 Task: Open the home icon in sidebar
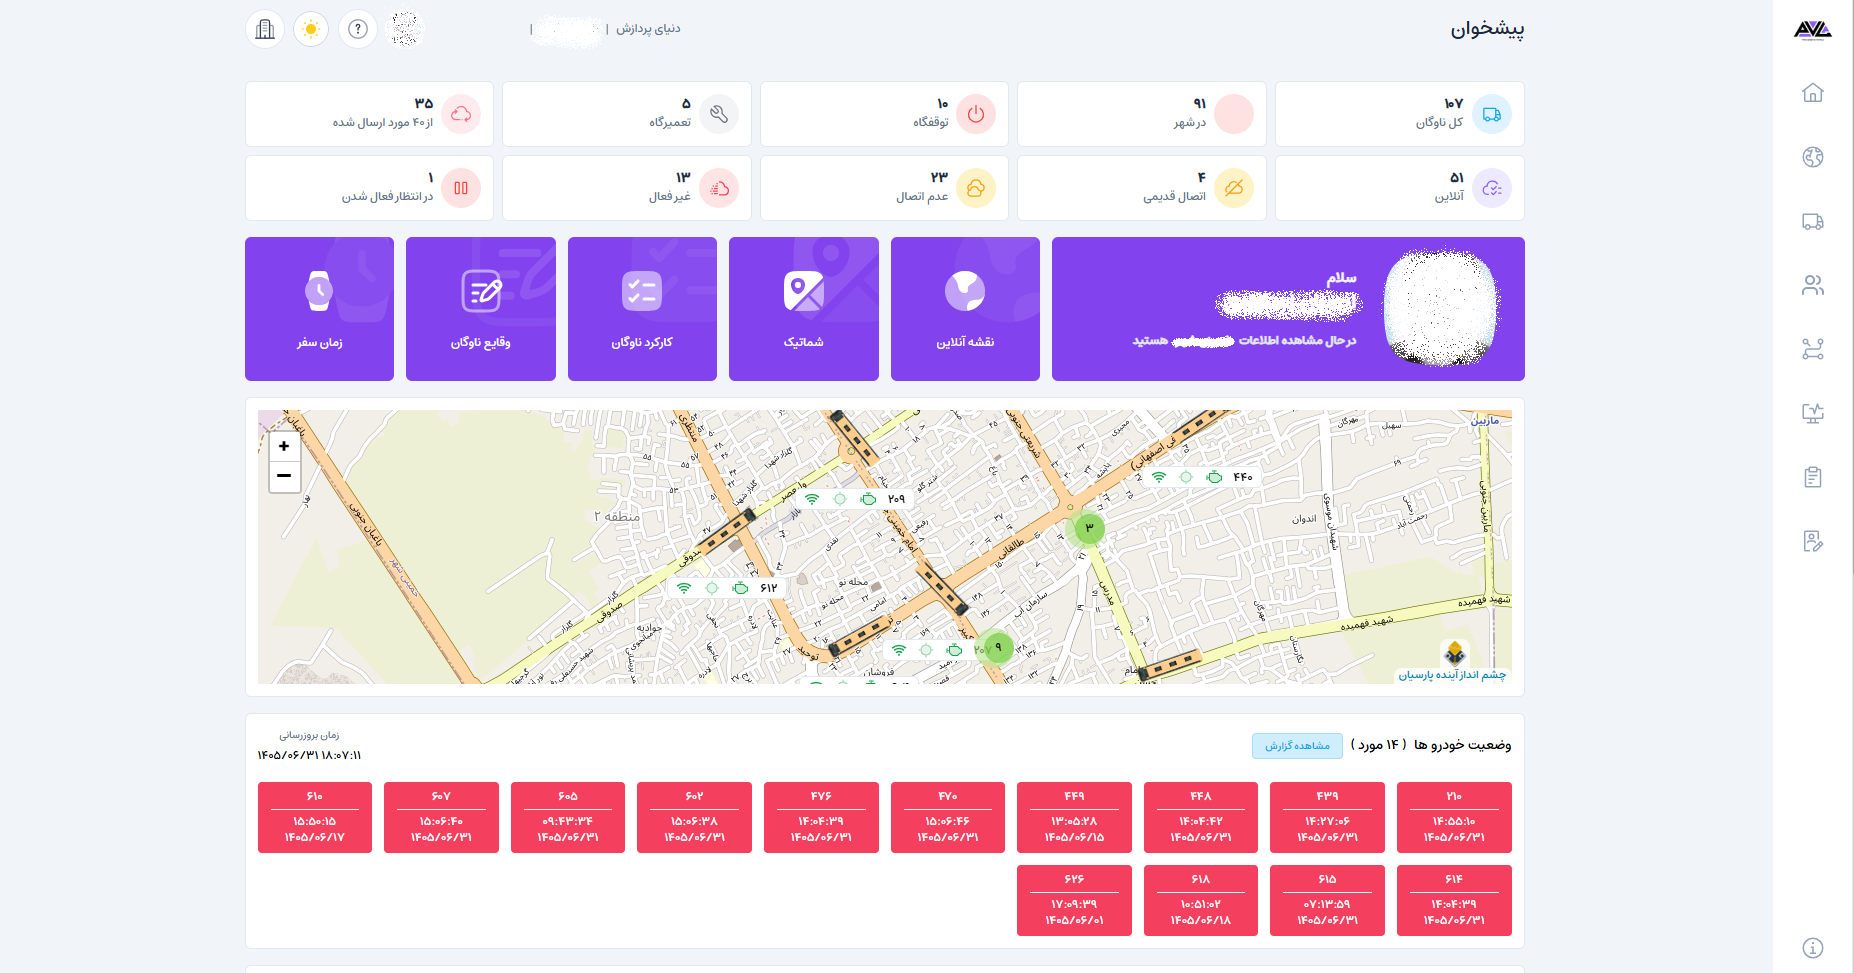click(1812, 93)
